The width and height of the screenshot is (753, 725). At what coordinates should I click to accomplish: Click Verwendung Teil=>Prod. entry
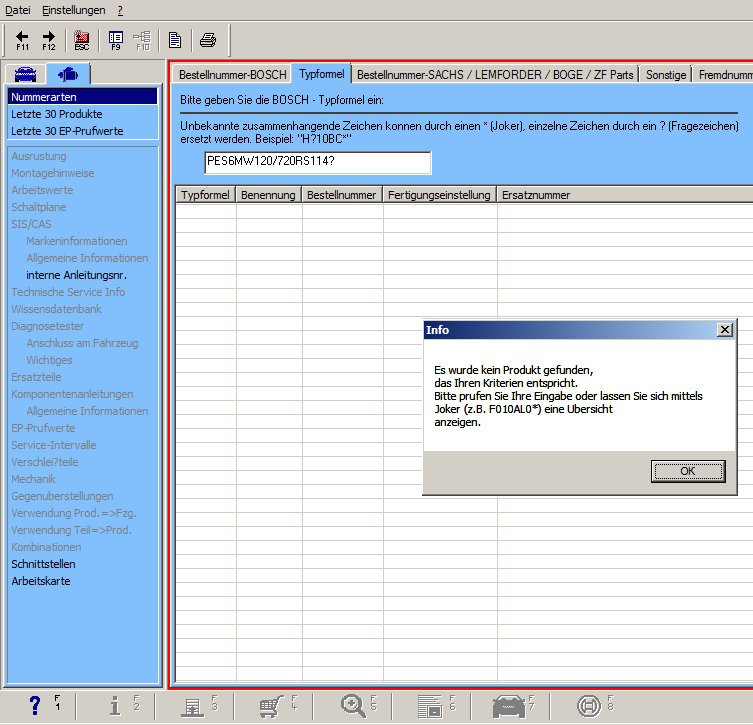point(72,530)
